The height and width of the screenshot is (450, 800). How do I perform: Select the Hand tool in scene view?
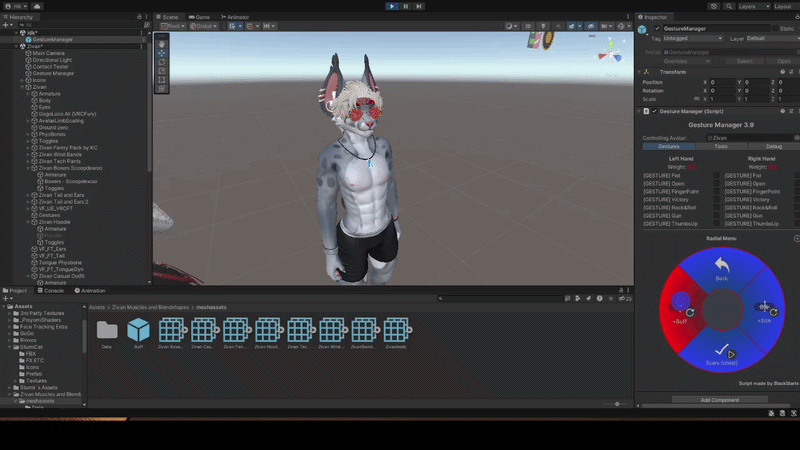[162, 42]
